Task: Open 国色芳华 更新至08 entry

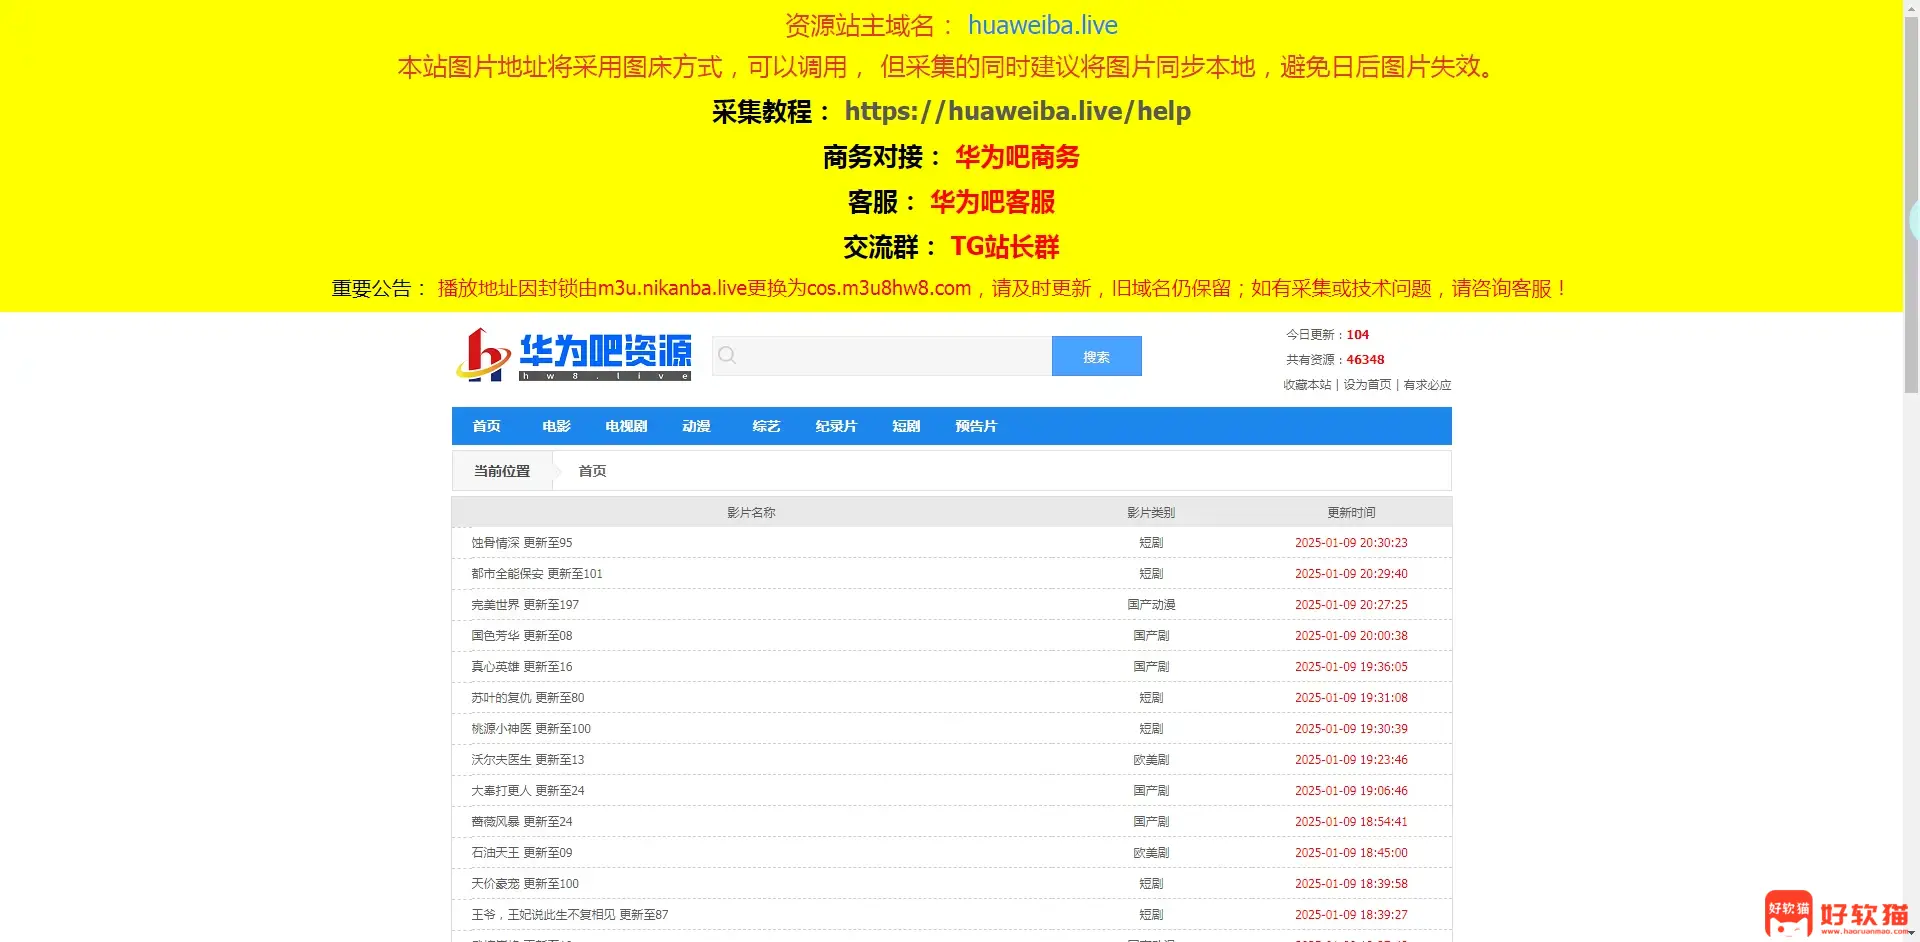Action: click(522, 636)
